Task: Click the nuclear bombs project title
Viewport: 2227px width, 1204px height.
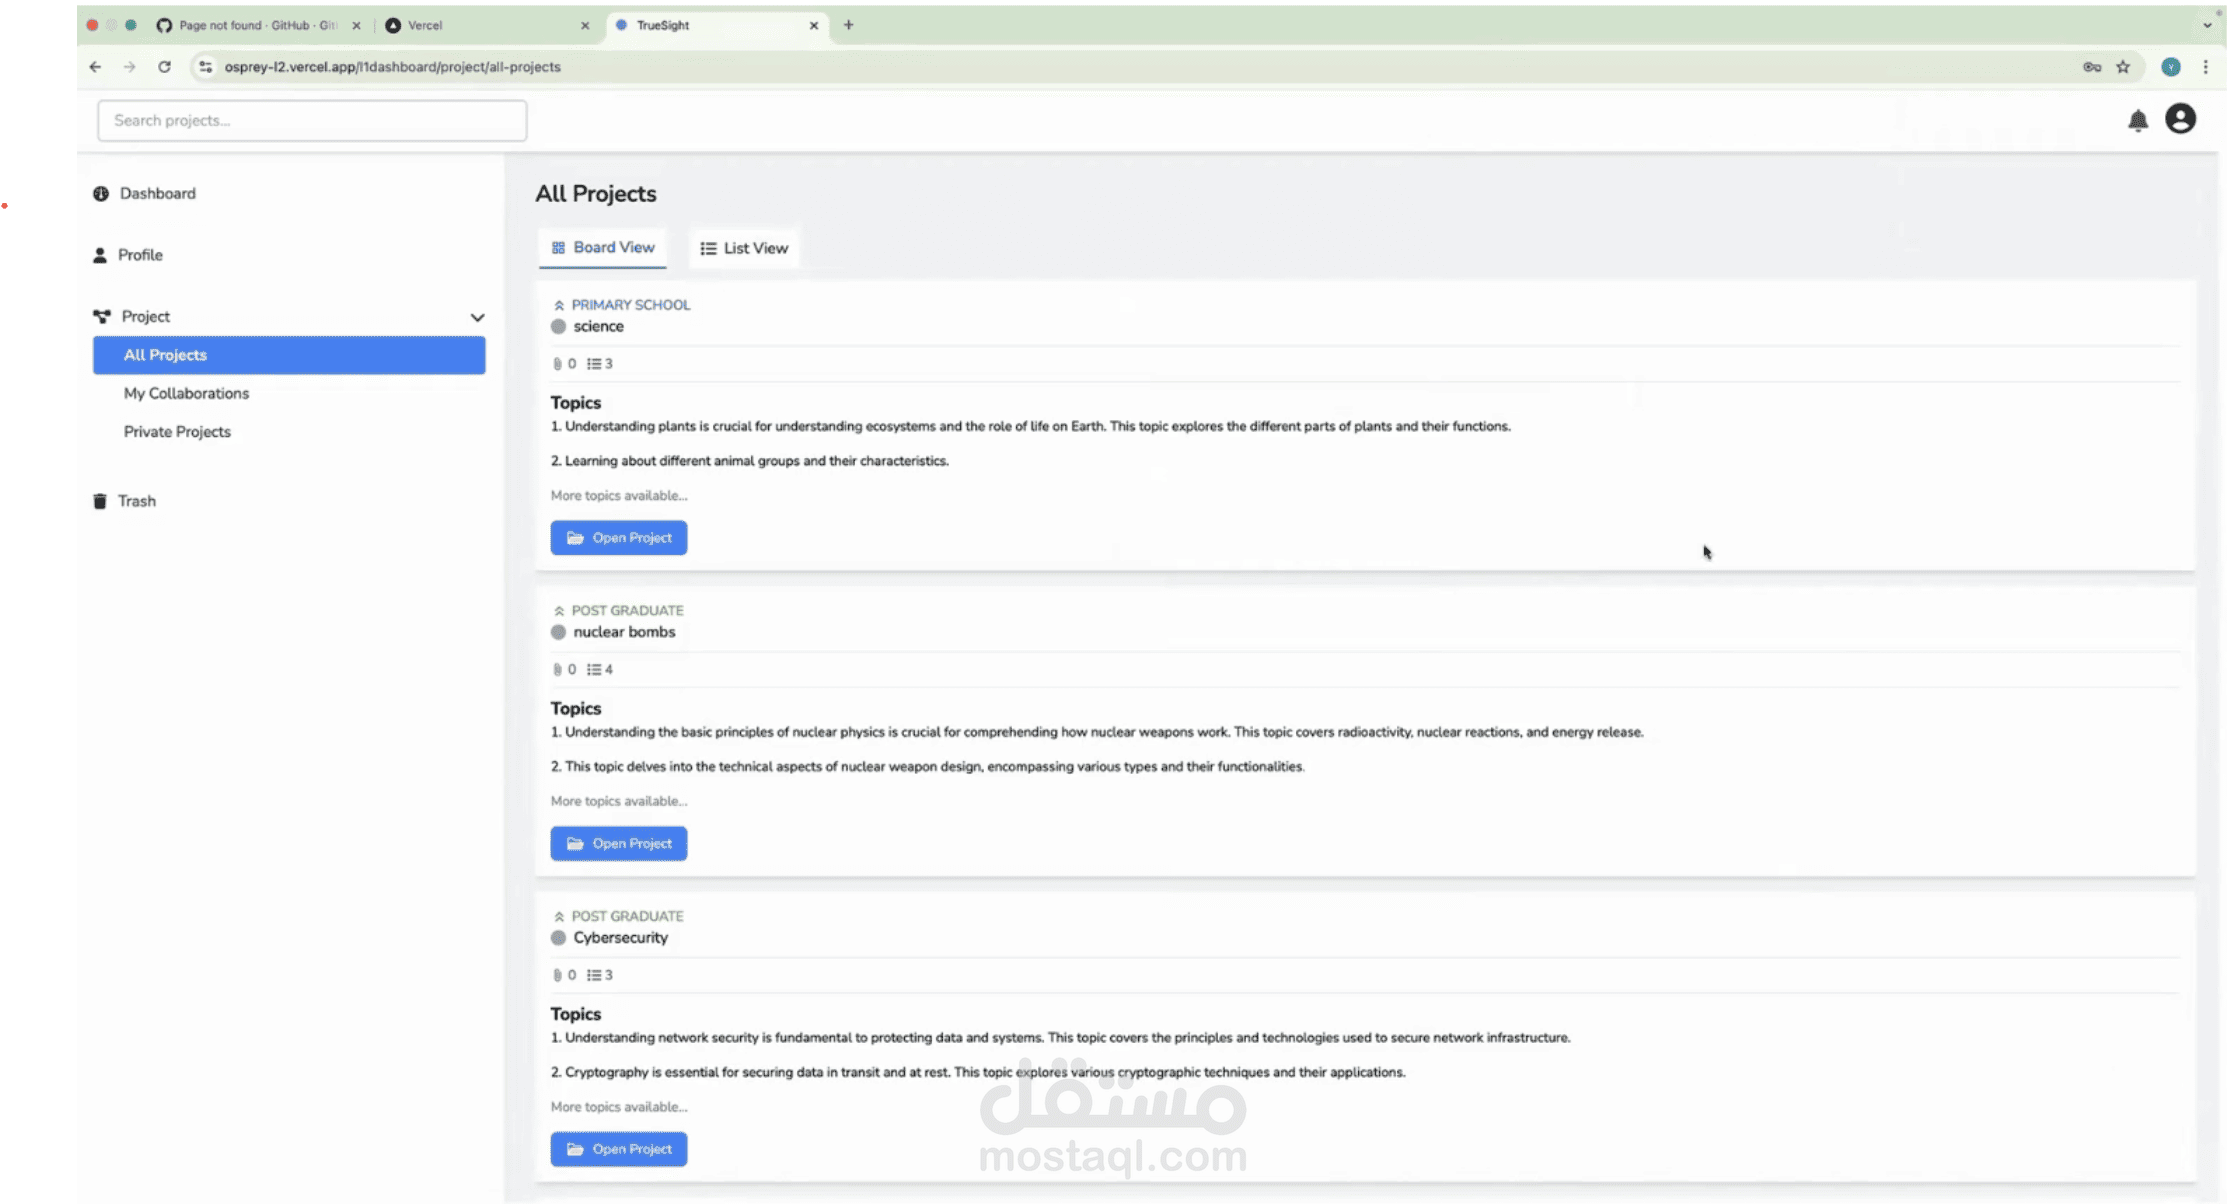Action: click(624, 632)
